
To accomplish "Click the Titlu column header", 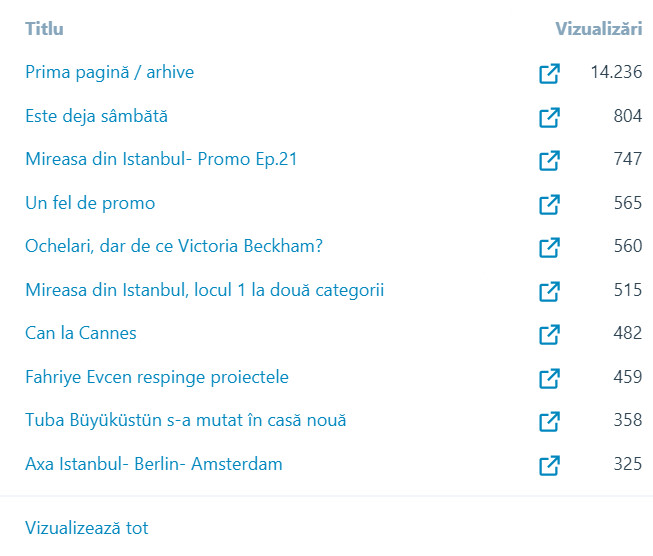I will [44, 29].
